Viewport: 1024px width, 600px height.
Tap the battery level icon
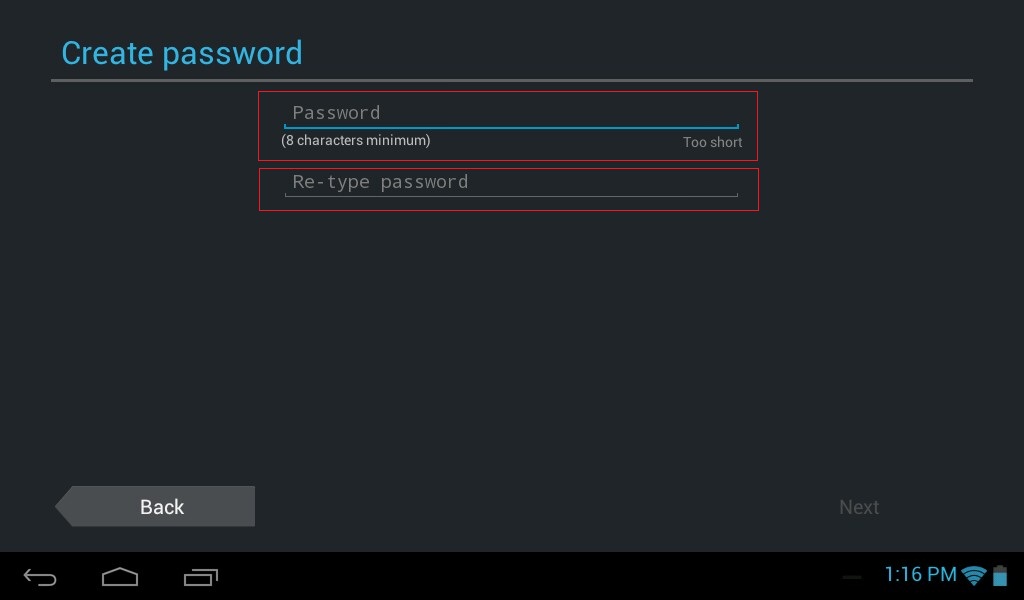[1000, 575]
